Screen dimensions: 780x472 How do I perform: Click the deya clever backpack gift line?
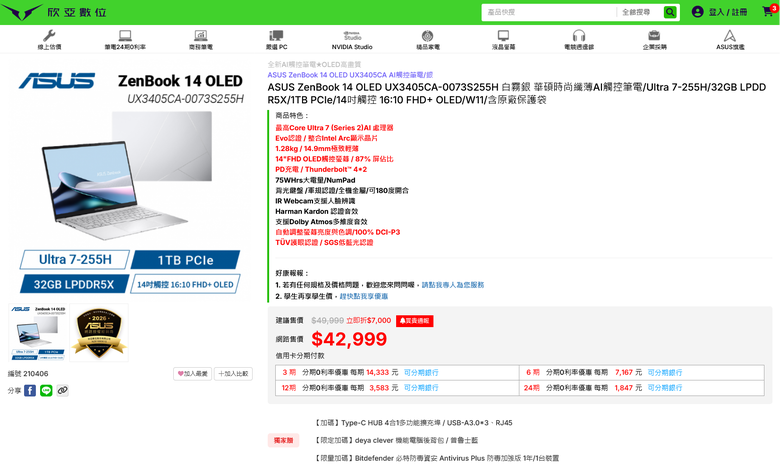[x=397, y=440]
